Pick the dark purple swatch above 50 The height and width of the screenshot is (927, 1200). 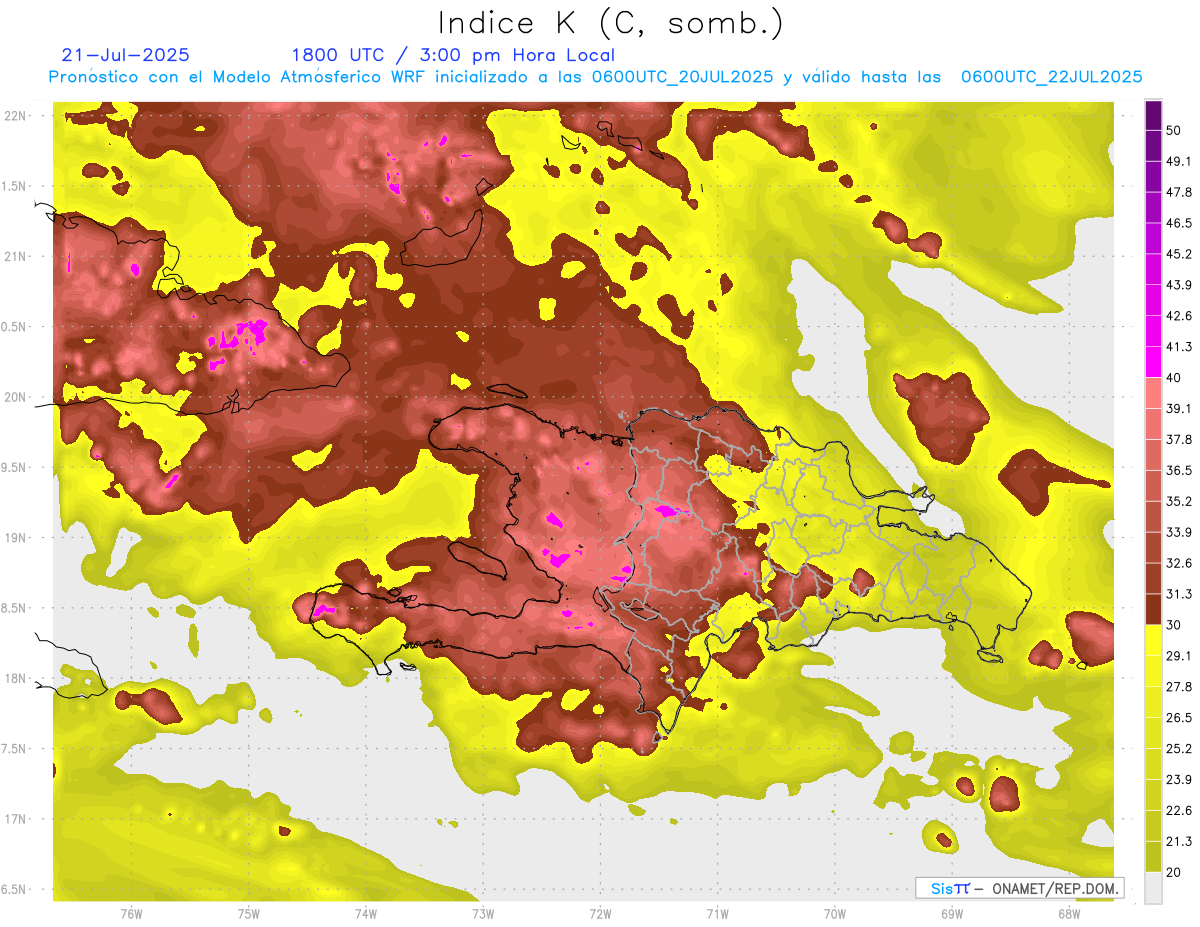pos(1153,115)
